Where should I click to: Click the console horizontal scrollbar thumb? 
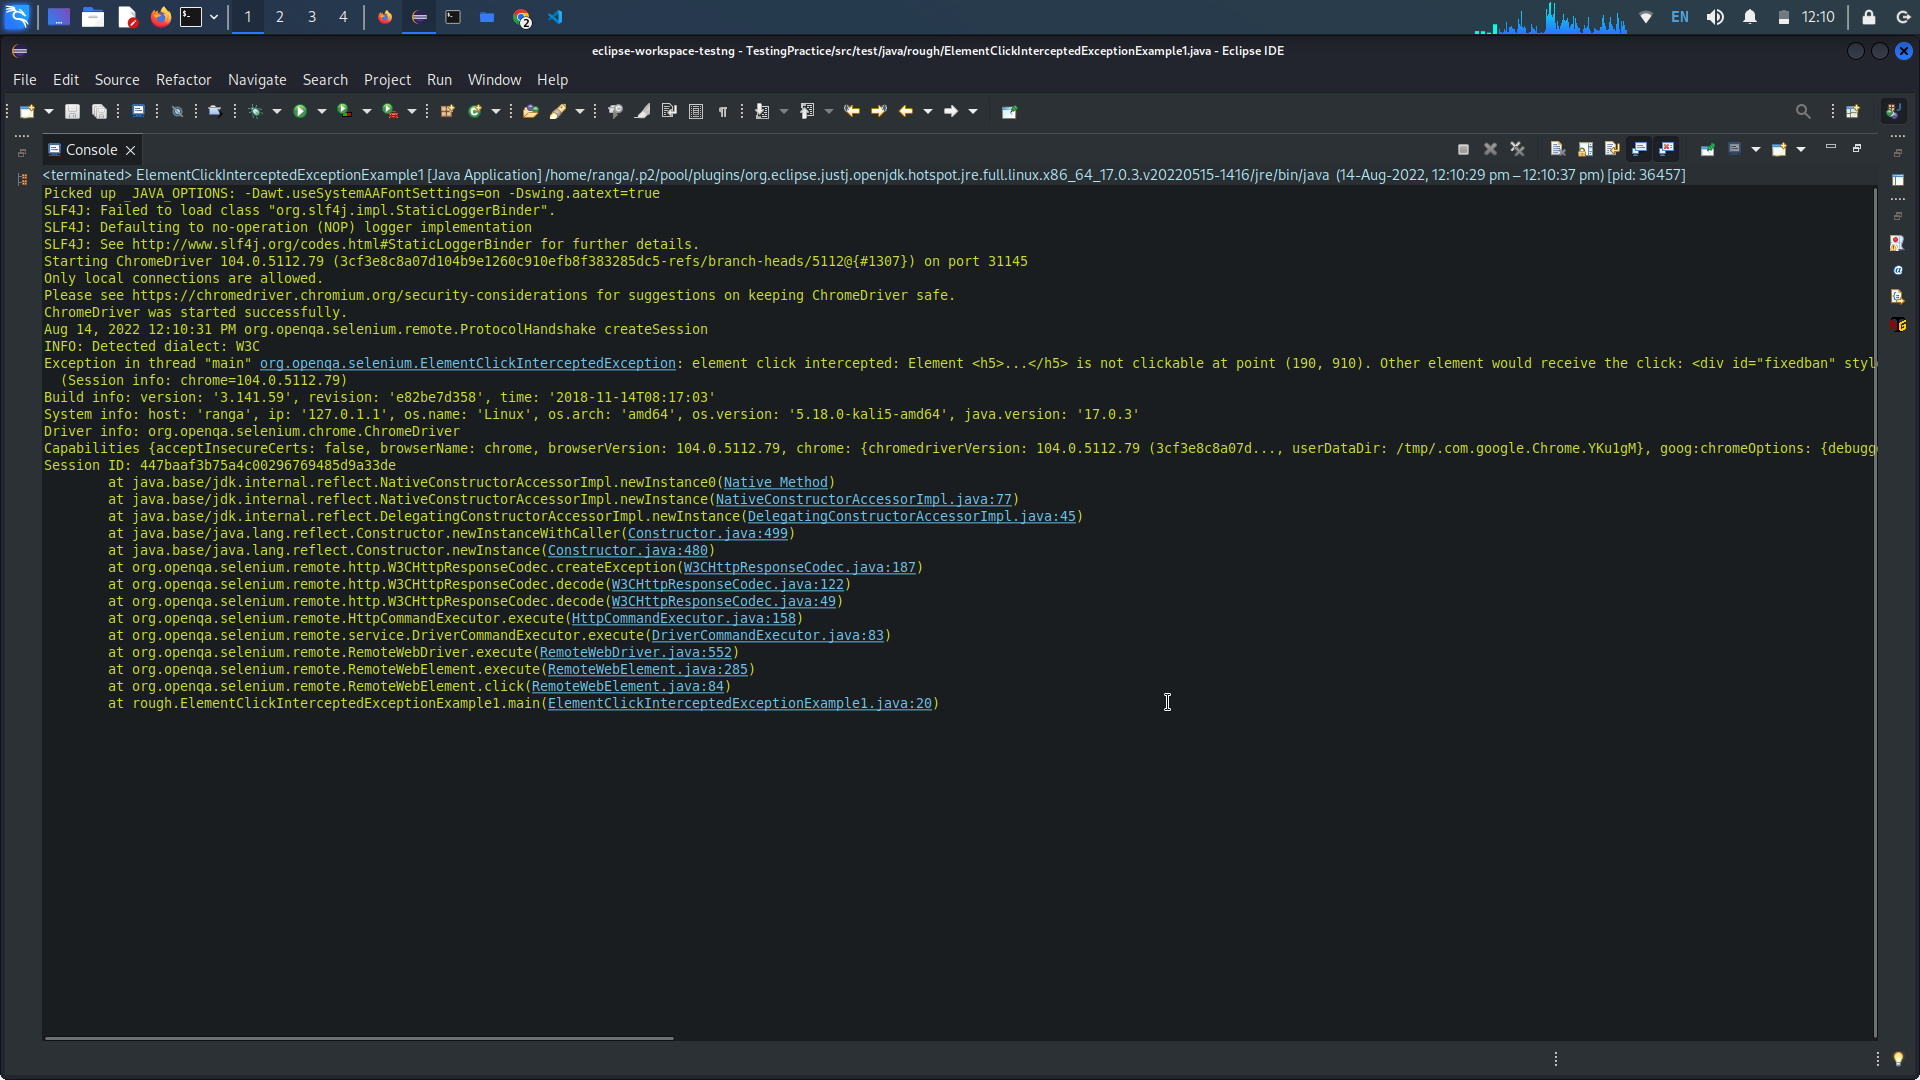click(358, 1038)
